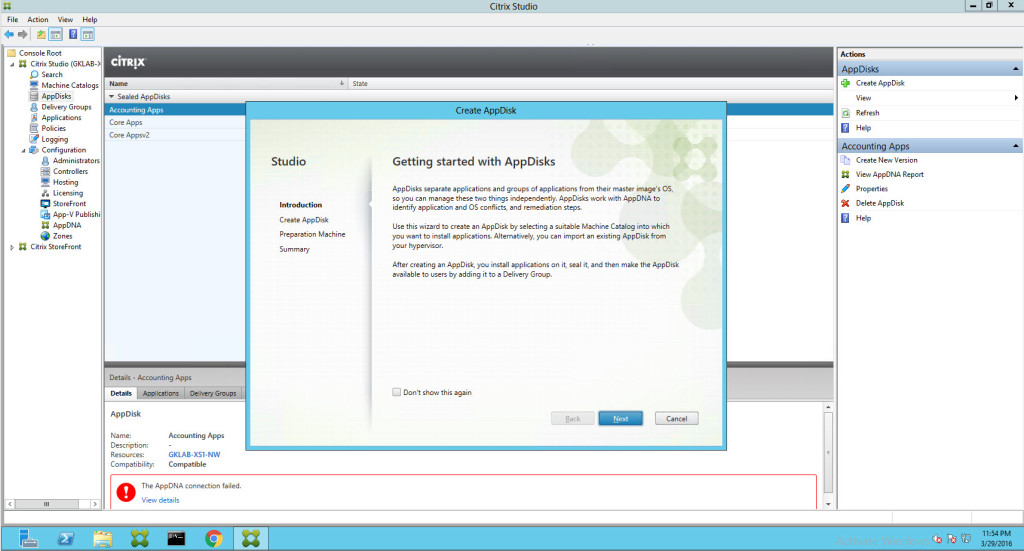The width and height of the screenshot is (1024, 551).
Task: Go to Create AppDisk wizard step
Action: pos(304,220)
